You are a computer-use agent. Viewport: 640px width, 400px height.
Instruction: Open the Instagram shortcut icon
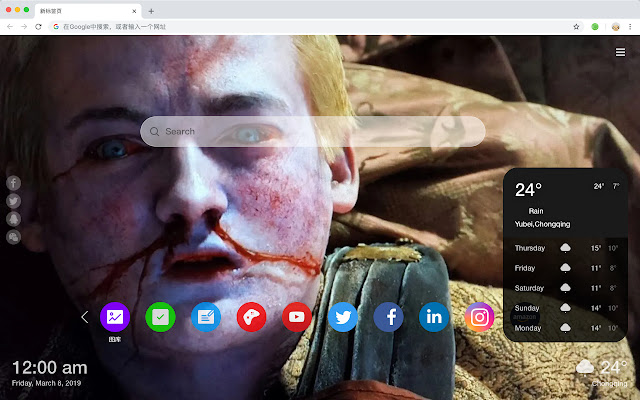click(479, 317)
